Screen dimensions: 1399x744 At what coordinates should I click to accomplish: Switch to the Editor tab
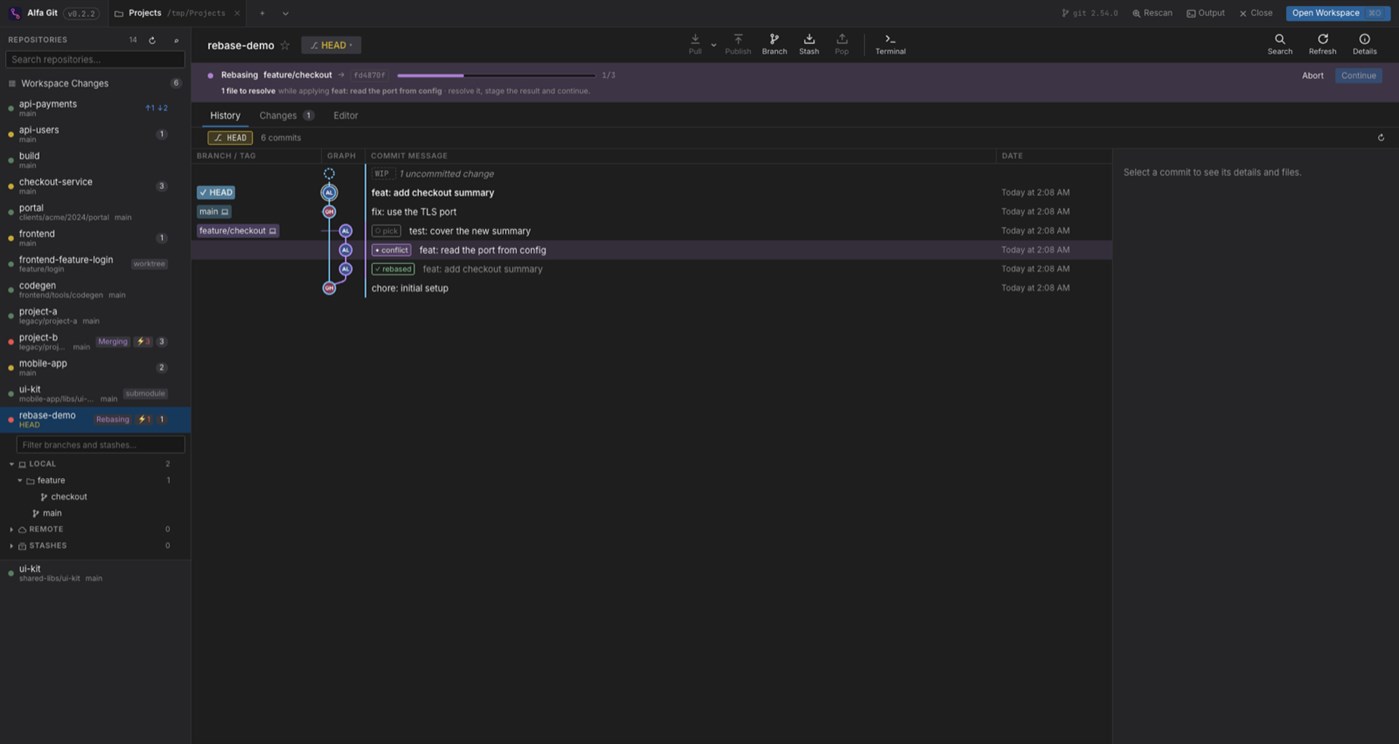click(x=346, y=116)
